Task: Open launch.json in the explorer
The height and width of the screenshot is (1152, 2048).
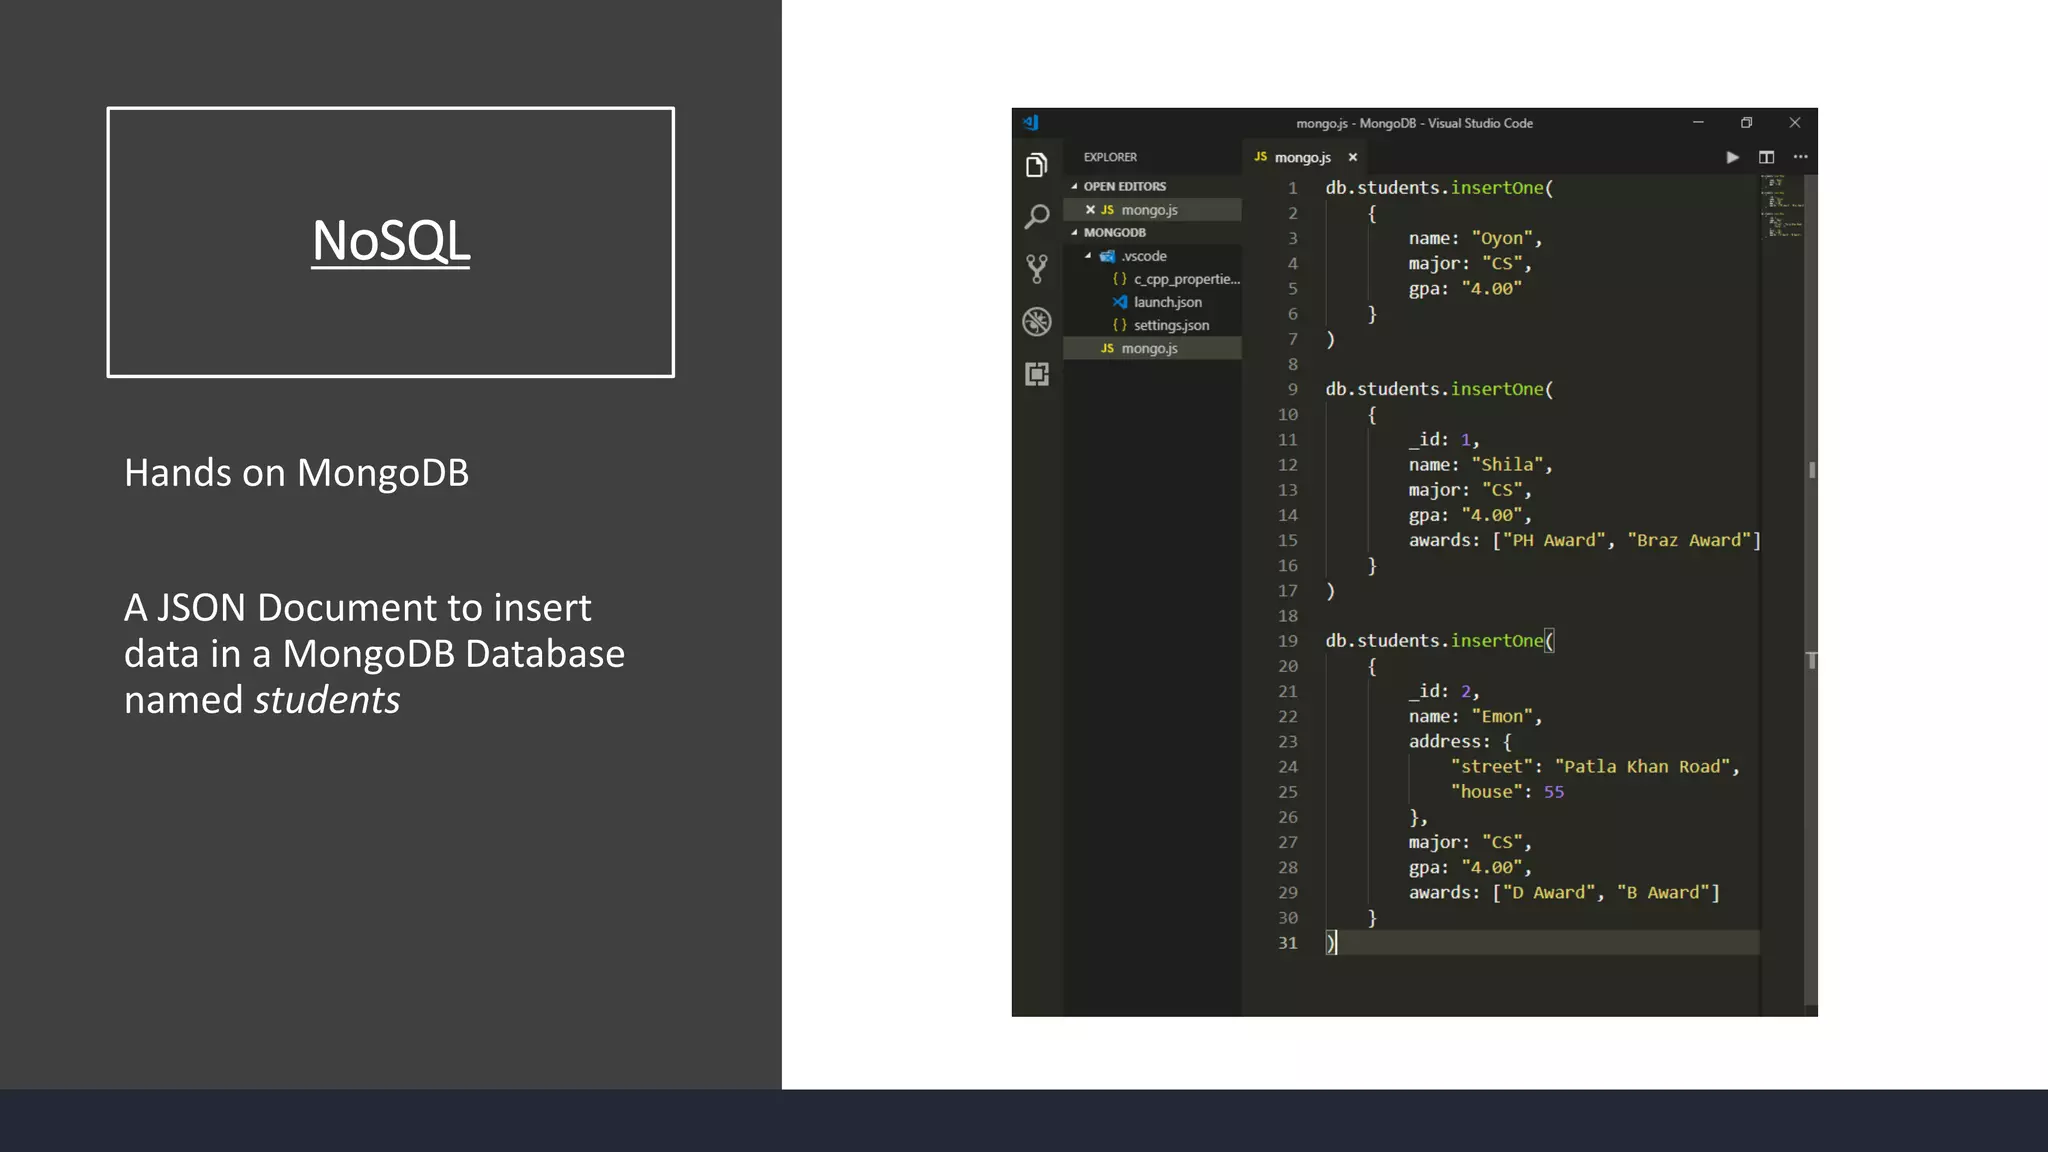Action: 1167,302
